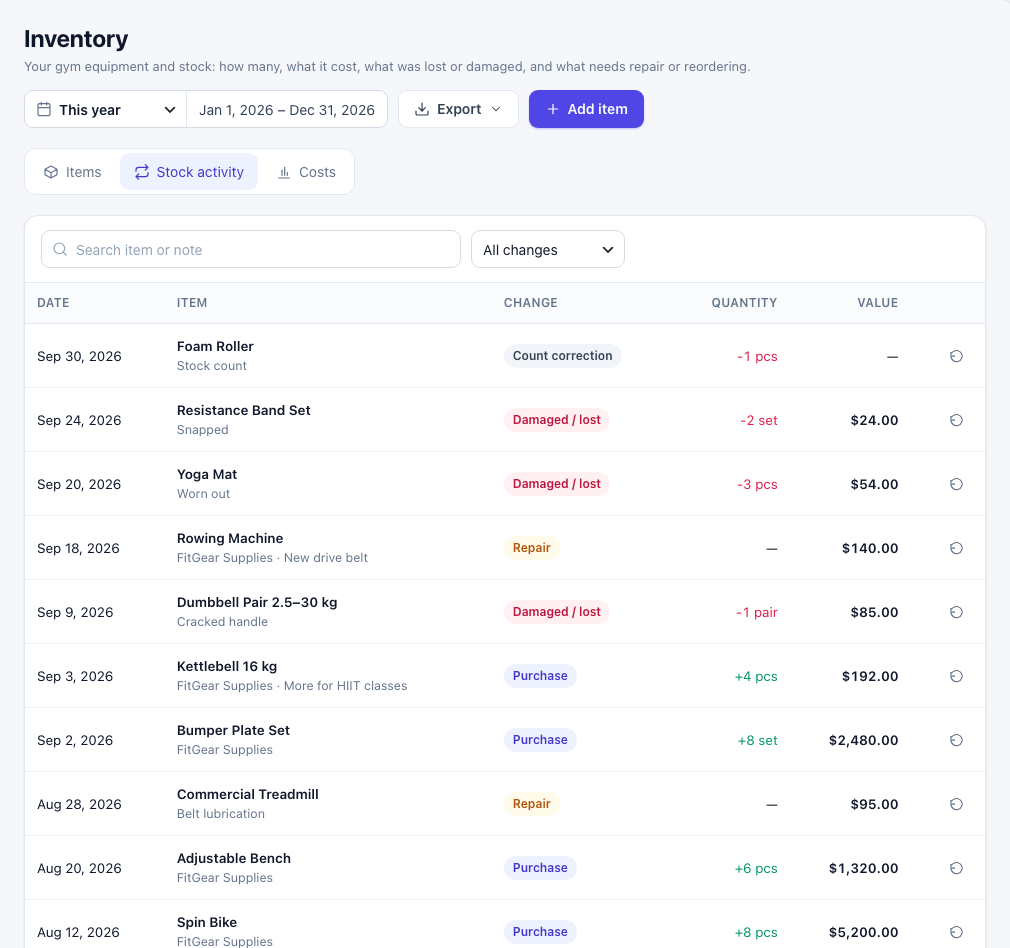Click the undo icon on Spin Bike row
Screen dimensions: 1010x948
(956, 932)
